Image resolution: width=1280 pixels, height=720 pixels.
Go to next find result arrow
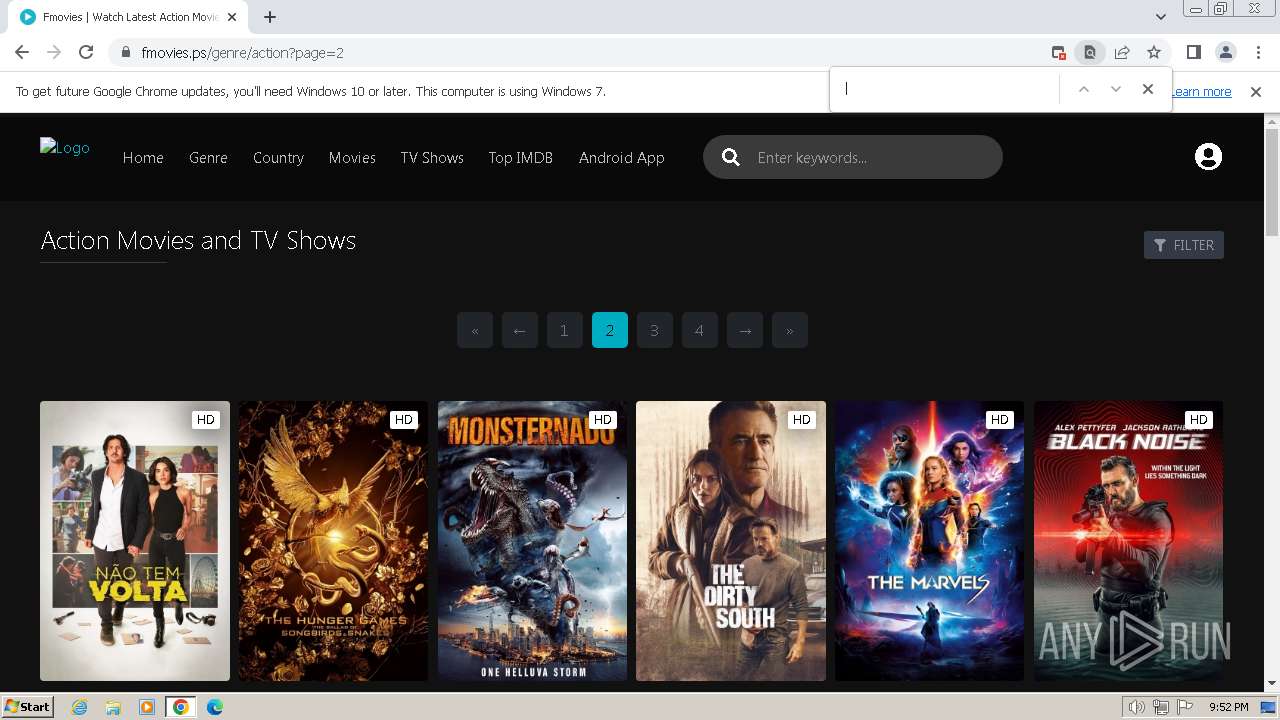1116,89
